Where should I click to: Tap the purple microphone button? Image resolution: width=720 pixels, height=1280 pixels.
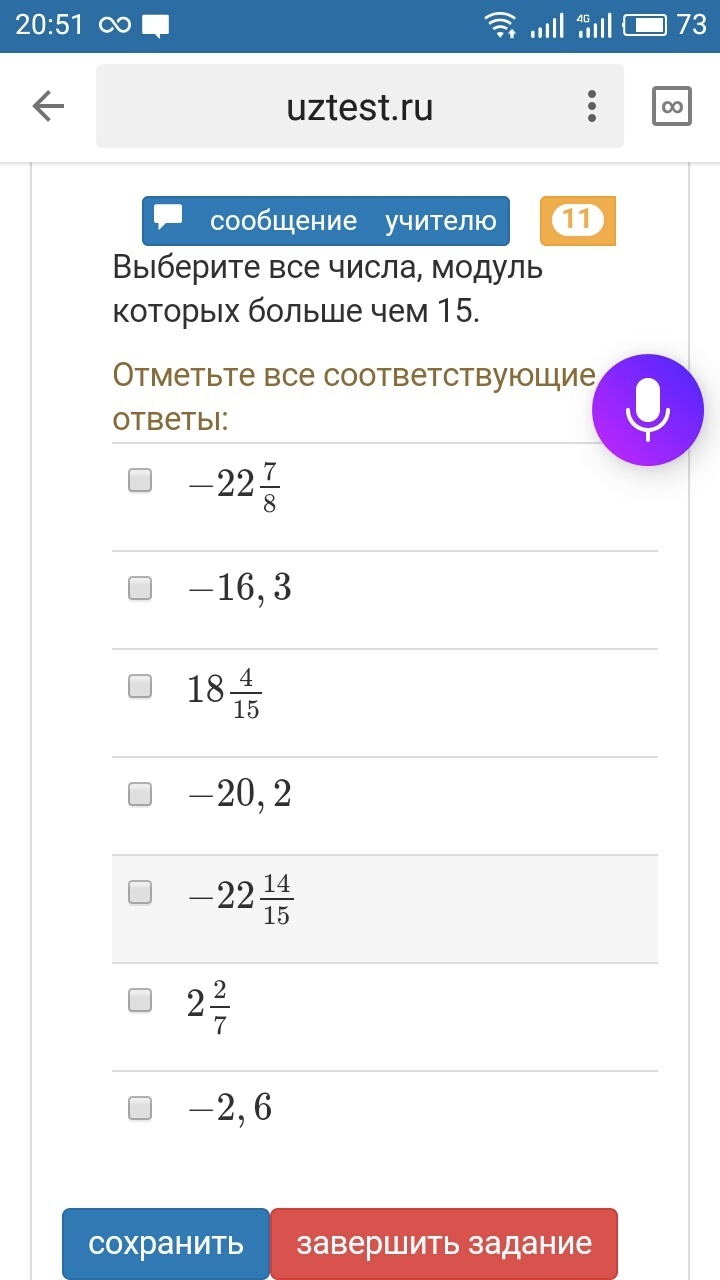click(648, 410)
